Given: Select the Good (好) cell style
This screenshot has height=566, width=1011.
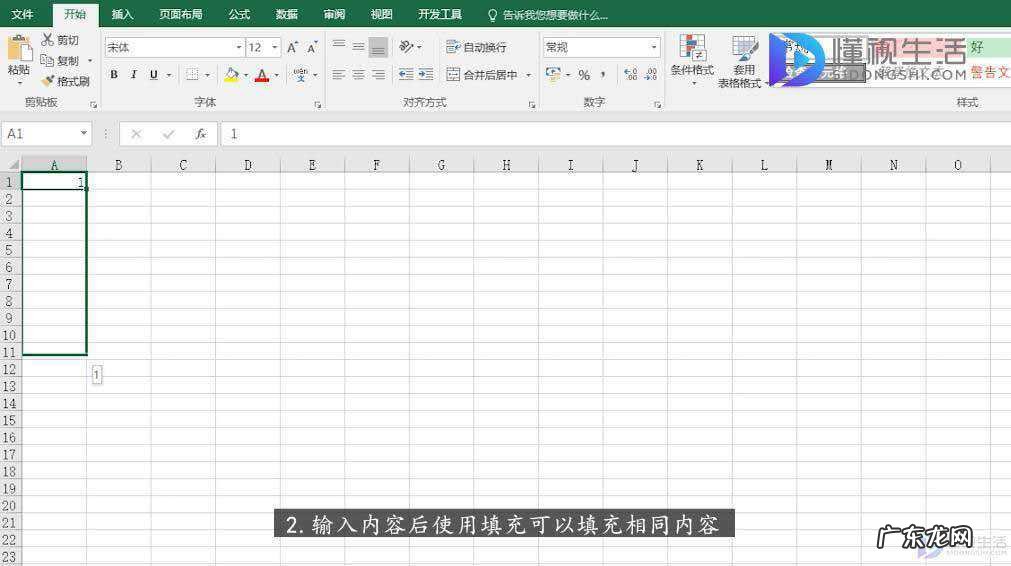Looking at the screenshot, I should [988, 47].
